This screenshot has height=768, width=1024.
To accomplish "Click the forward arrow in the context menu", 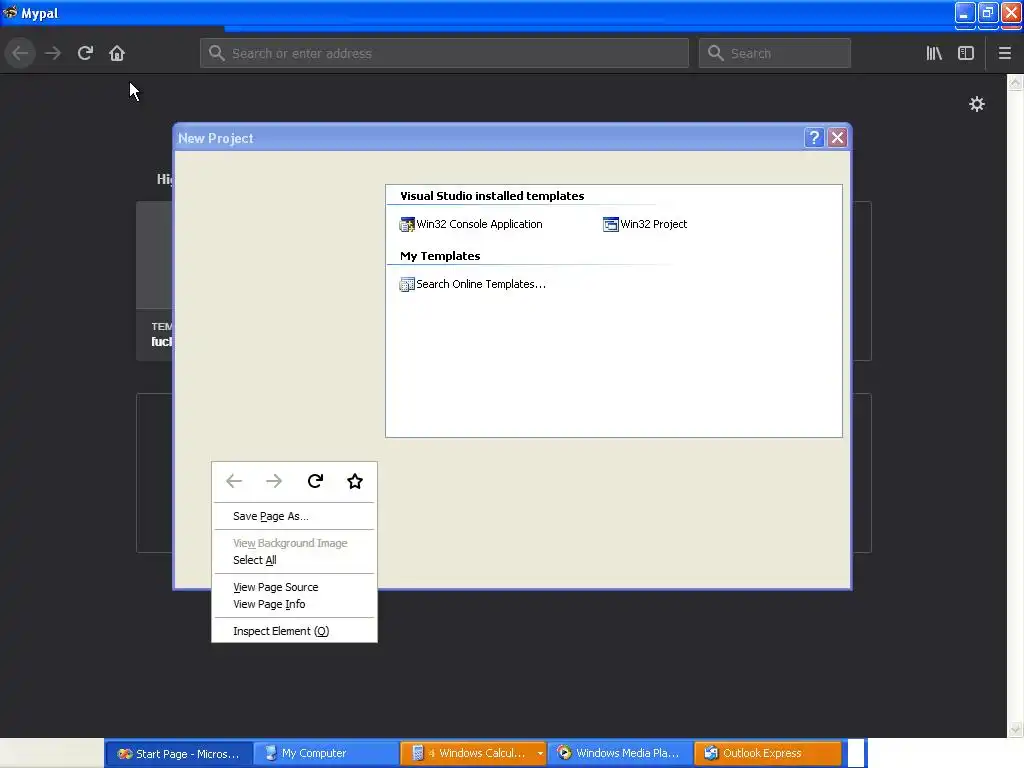I will point(274,481).
